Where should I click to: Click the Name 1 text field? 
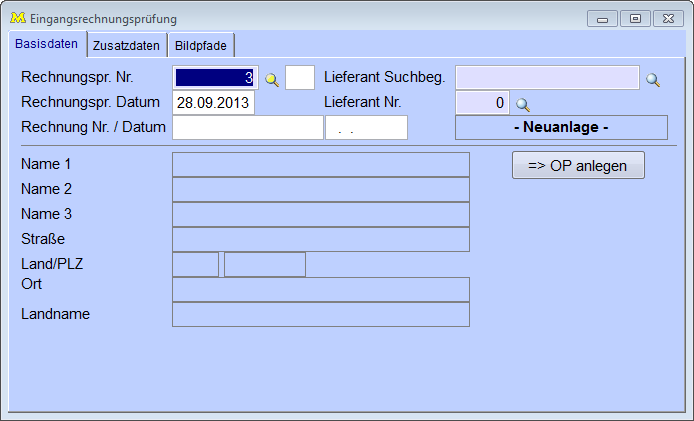[x=320, y=165]
